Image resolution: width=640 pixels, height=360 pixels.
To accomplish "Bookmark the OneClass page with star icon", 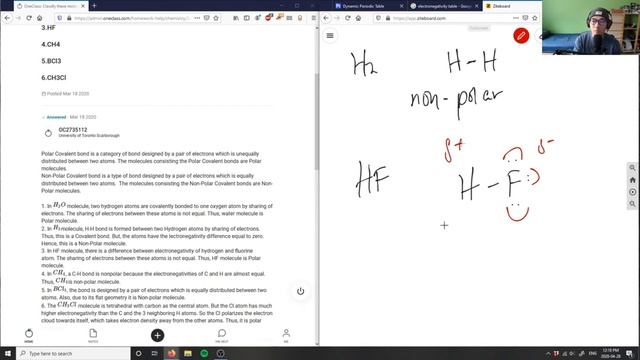I will [x=216, y=18].
